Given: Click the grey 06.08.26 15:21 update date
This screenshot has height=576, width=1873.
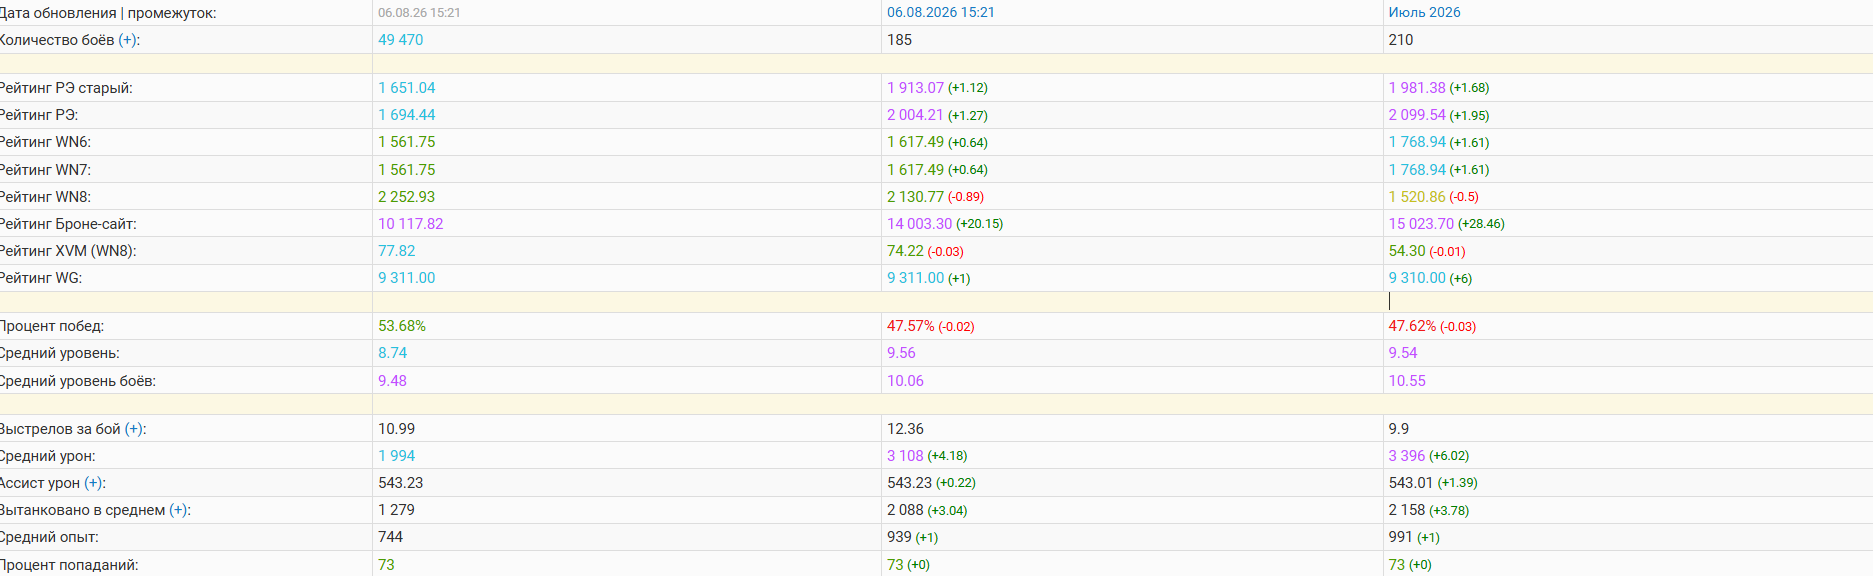Looking at the screenshot, I should 419,13.
